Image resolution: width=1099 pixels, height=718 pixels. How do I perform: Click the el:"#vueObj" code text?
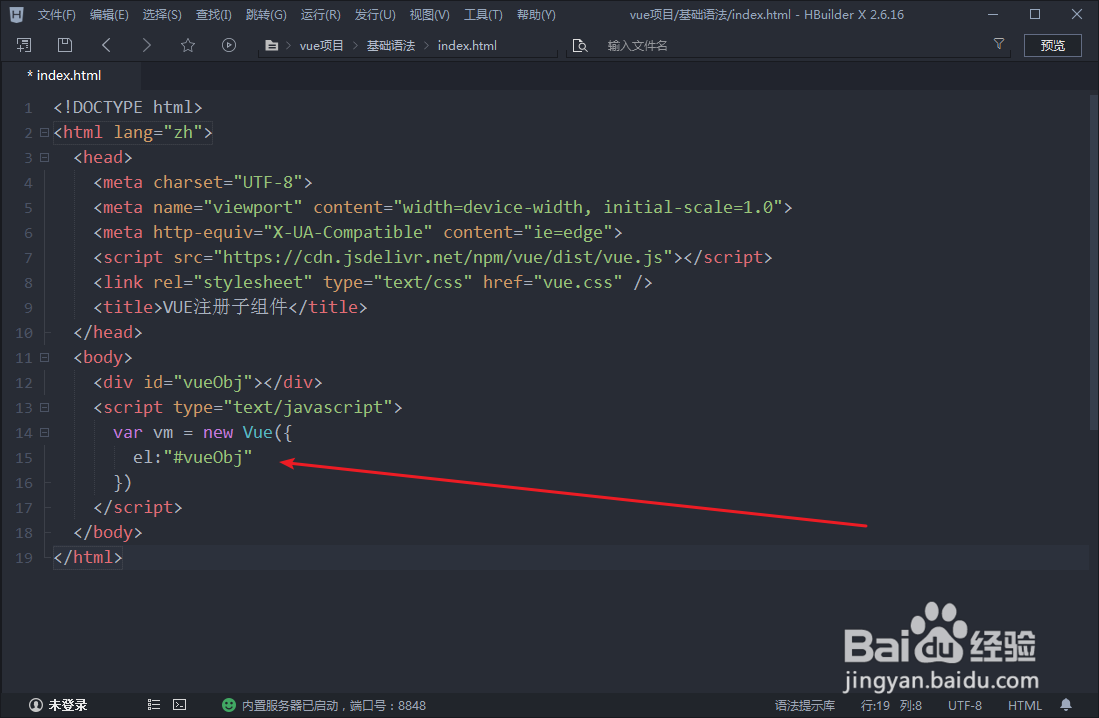point(193,457)
